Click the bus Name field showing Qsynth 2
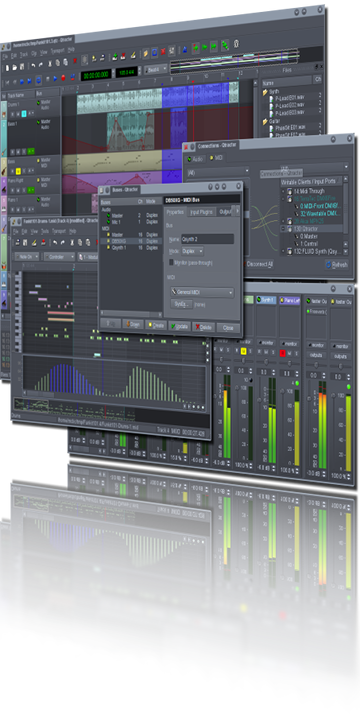This screenshot has width=360, height=720. (208, 239)
